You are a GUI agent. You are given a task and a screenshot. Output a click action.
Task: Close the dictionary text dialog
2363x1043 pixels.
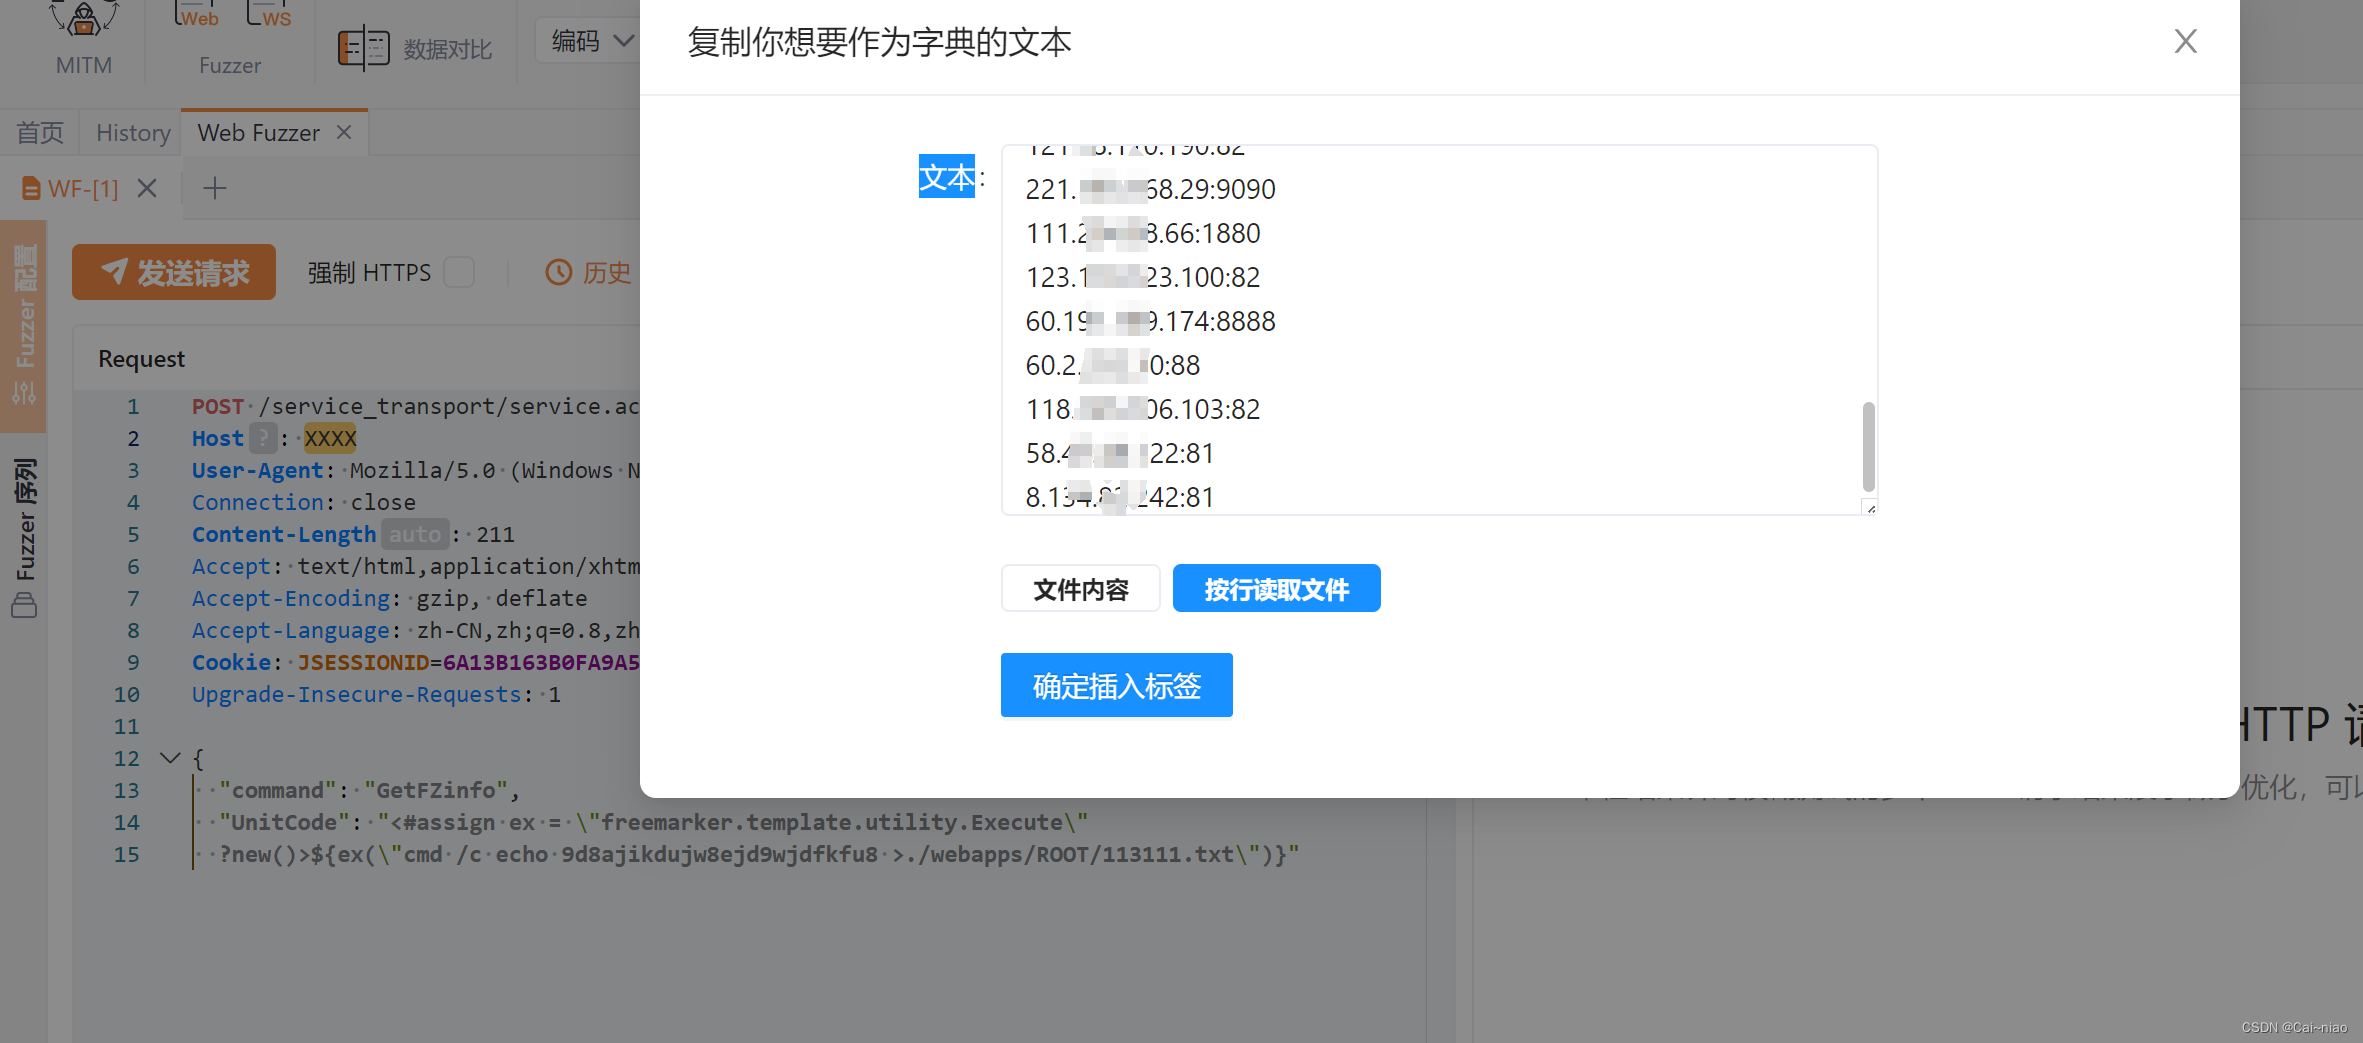pos(2185,41)
